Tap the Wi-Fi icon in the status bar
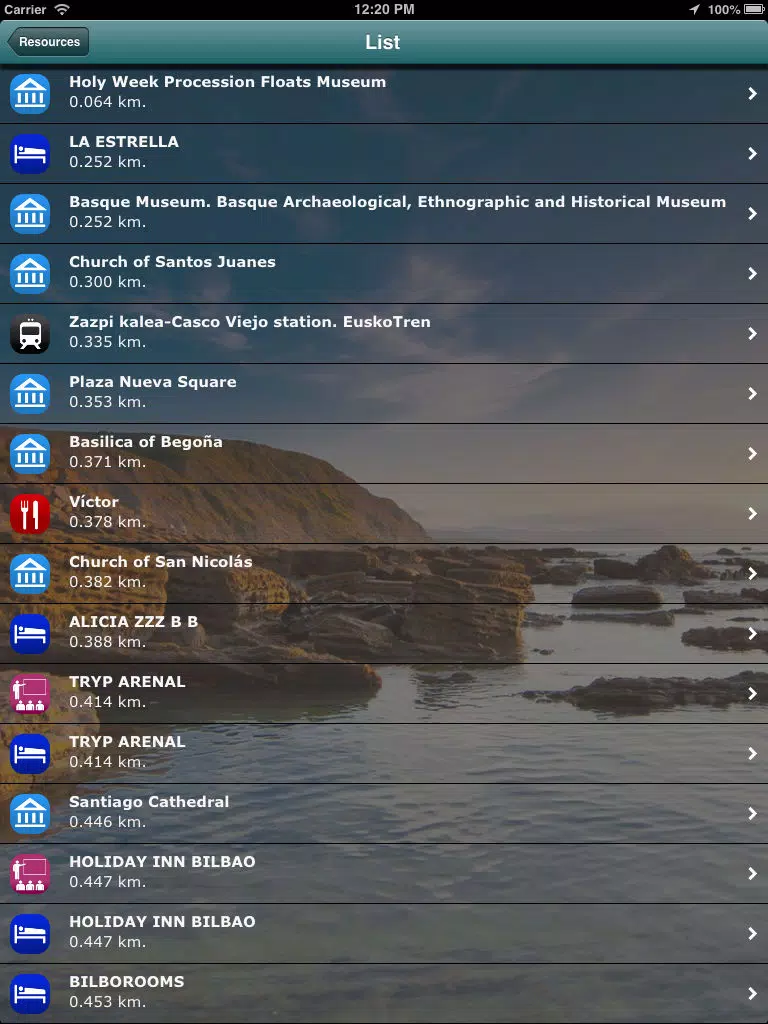Image resolution: width=768 pixels, height=1024 pixels. click(62, 9)
